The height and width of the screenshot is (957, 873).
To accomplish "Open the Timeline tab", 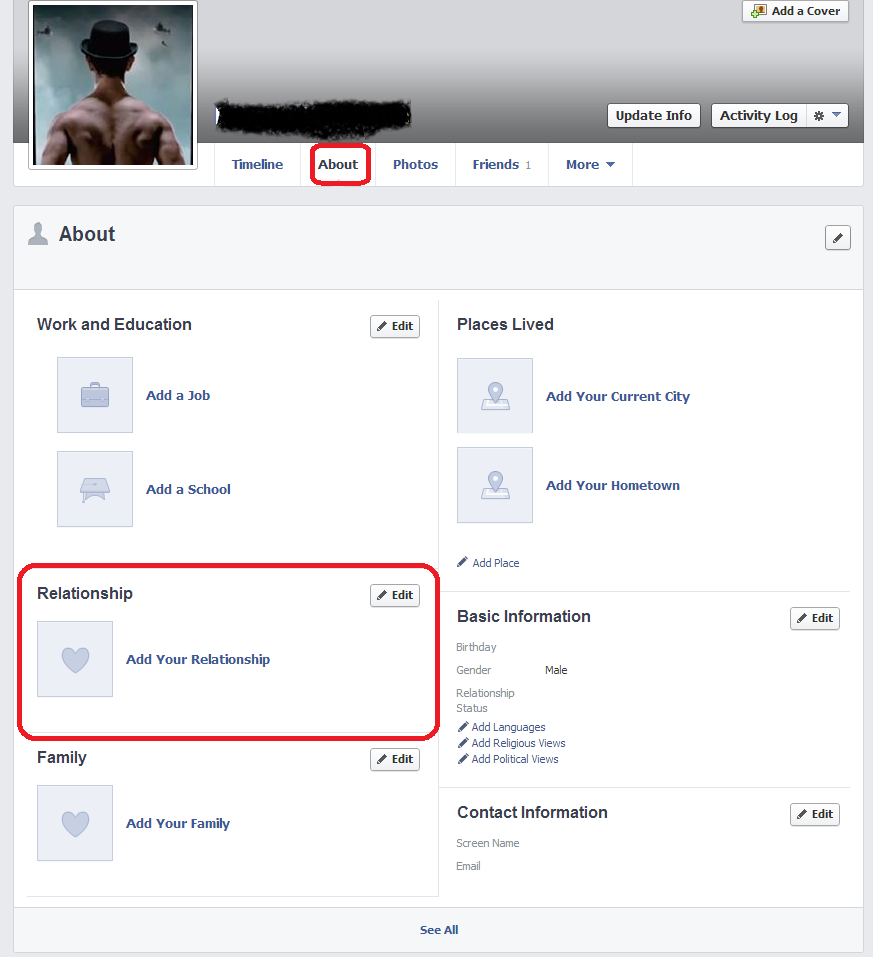I will coord(257,165).
